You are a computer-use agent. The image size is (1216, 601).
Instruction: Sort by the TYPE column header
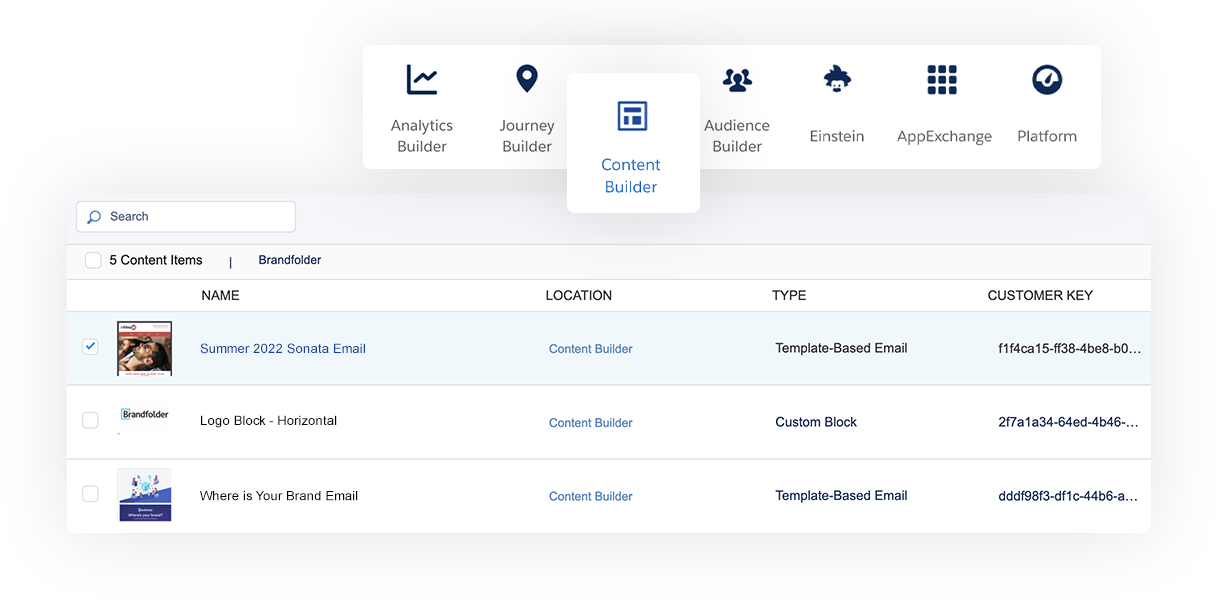click(789, 296)
